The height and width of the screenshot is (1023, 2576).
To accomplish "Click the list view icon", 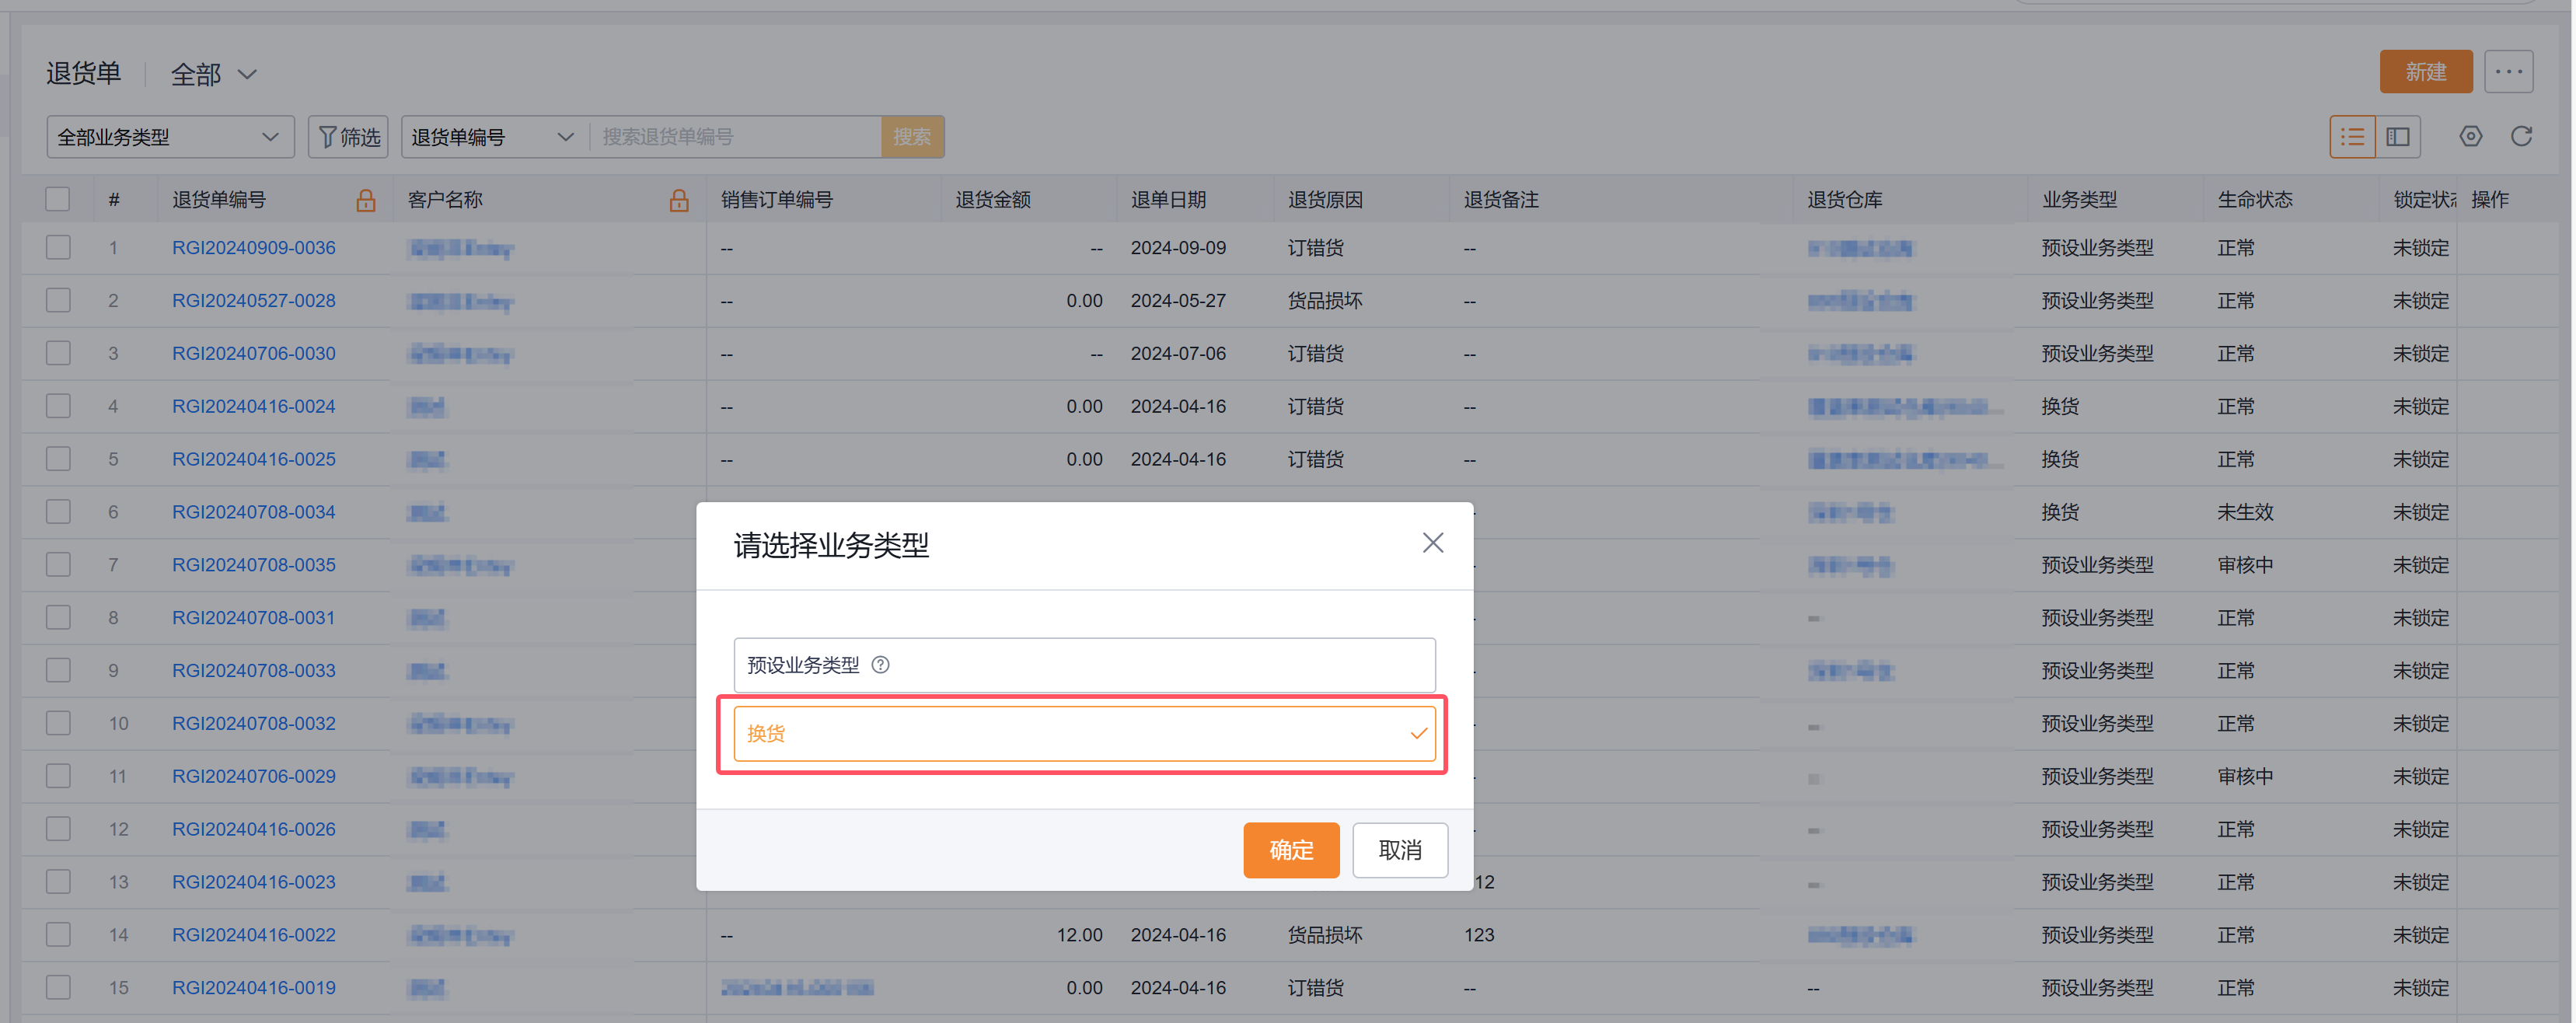I will click(x=2352, y=137).
